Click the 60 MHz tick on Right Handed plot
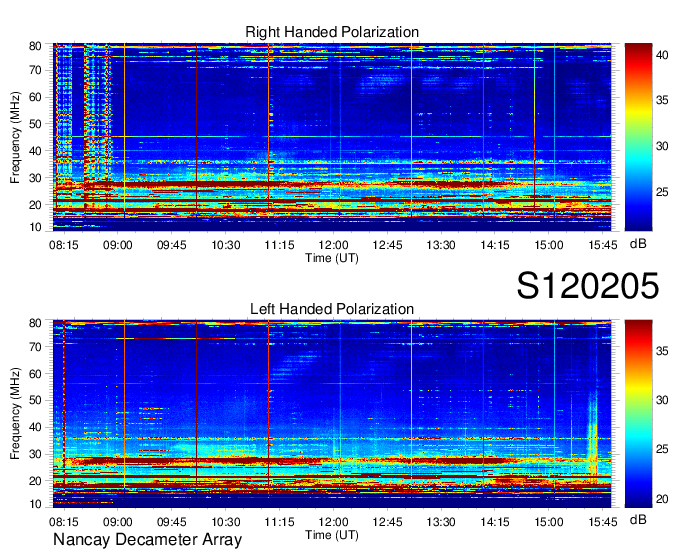The height and width of the screenshot is (552, 680). (x=35, y=97)
